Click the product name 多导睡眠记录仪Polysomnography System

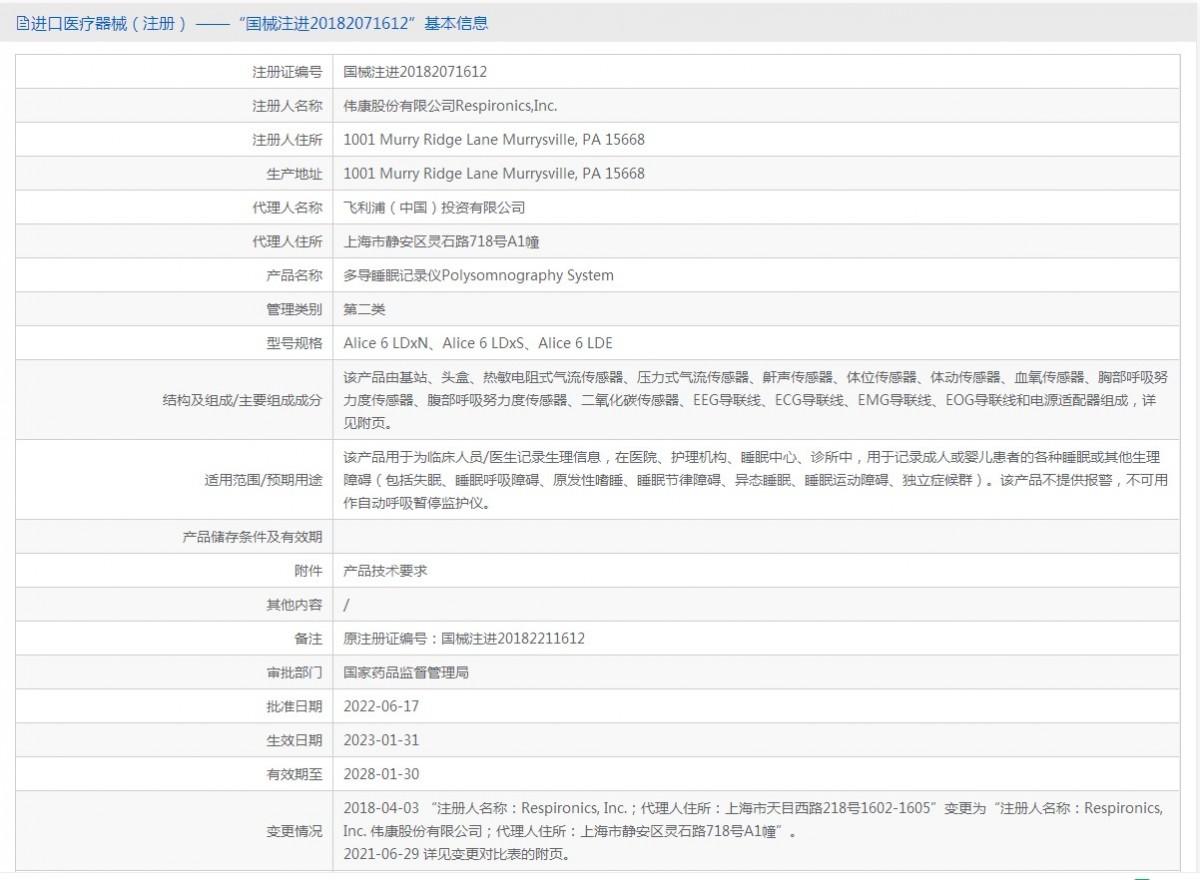478,276
